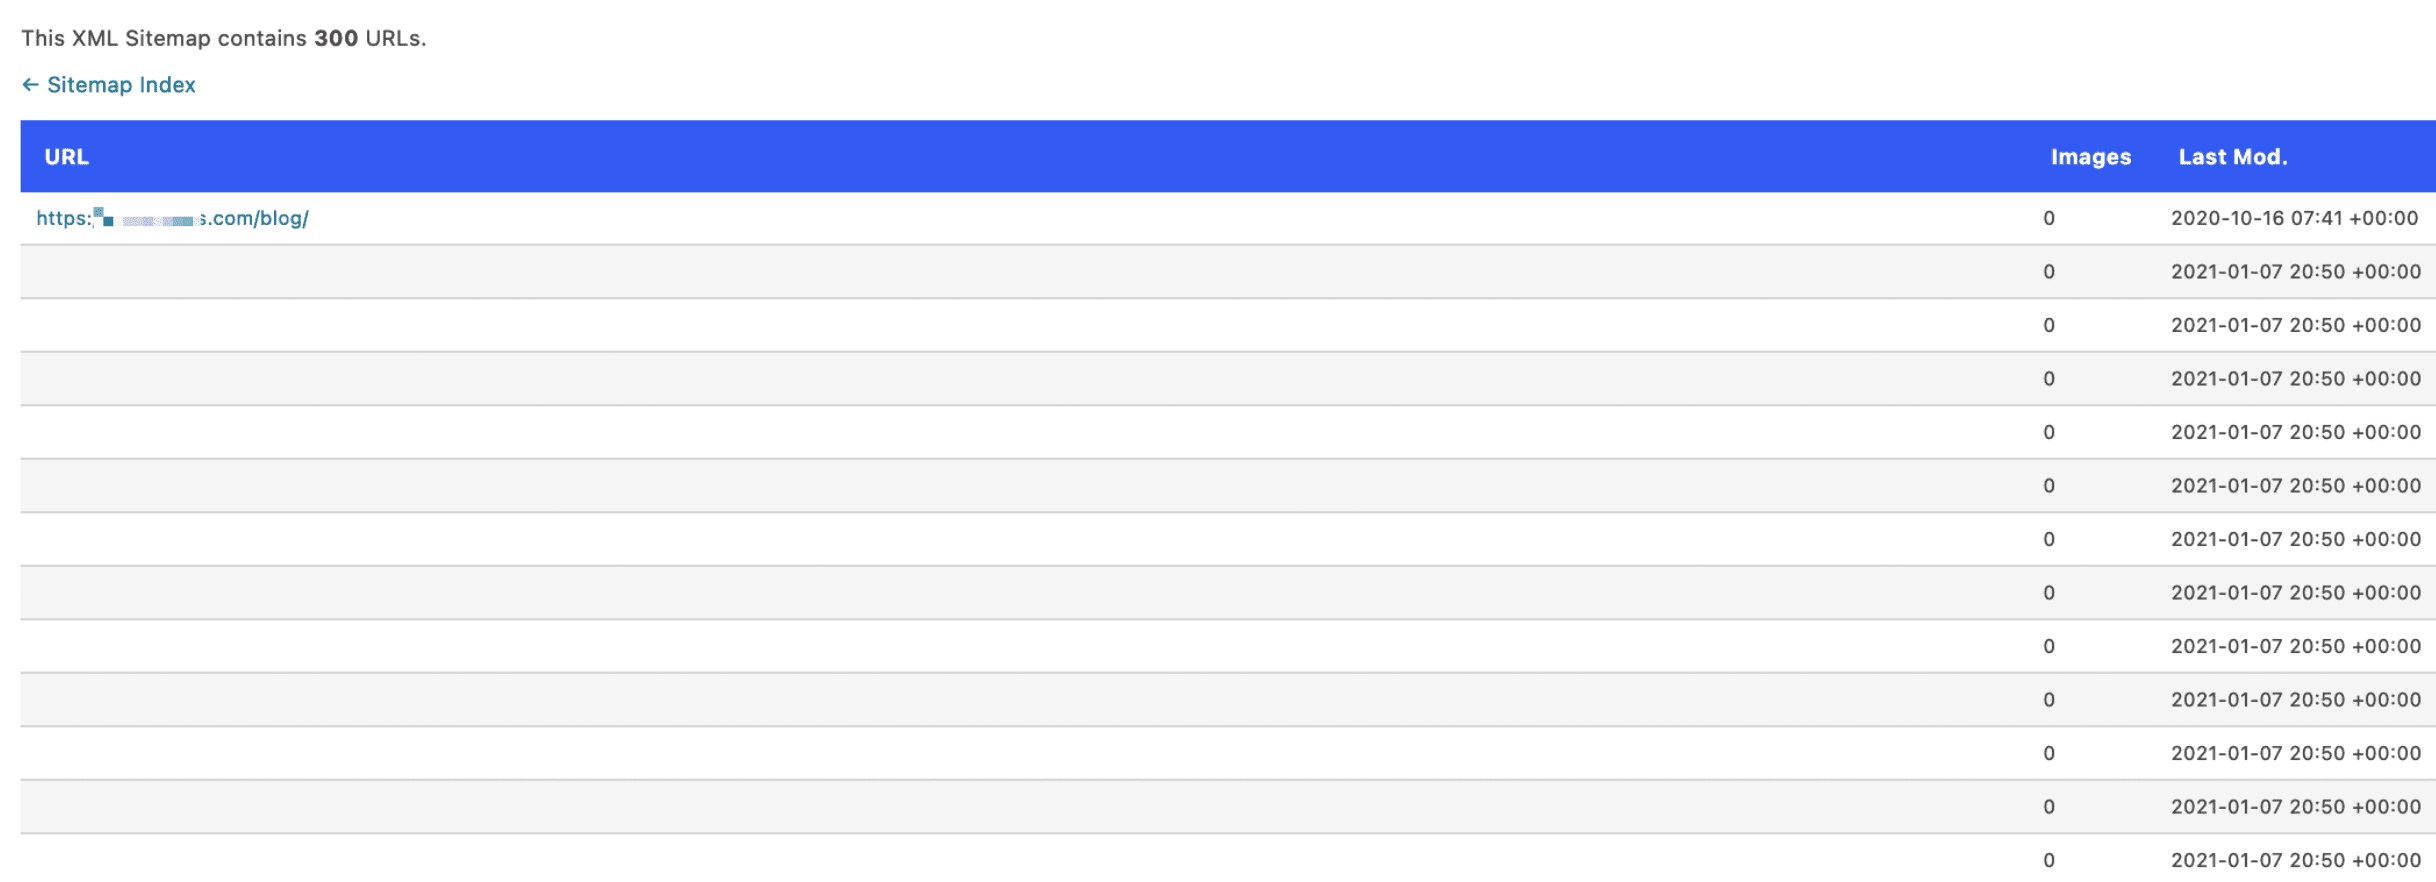2436x882 pixels.
Task: Click the Images count of the blog row
Action: click(2049, 217)
